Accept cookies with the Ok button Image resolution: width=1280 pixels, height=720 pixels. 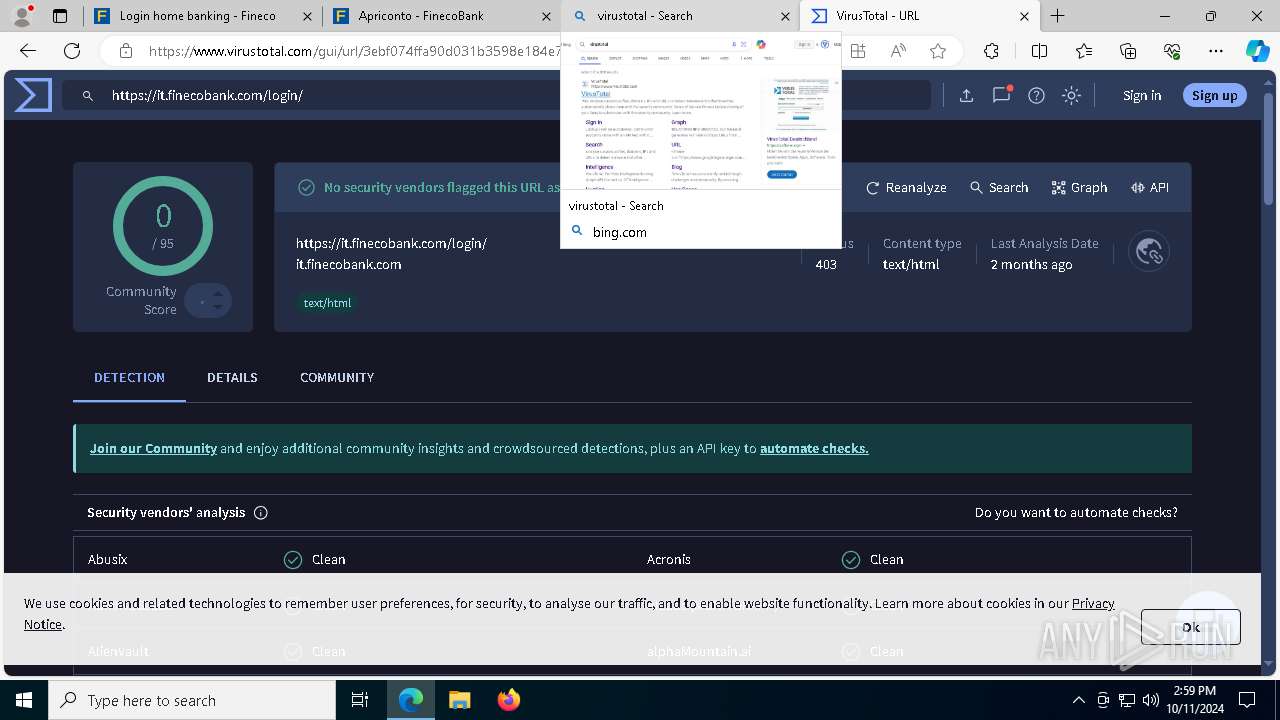click(1190, 627)
